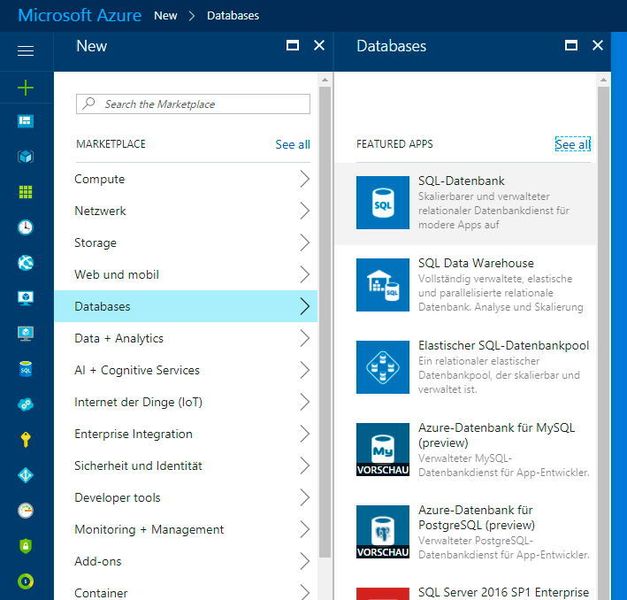
Task: Select the Developer tools category
Action: click(186, 498)
